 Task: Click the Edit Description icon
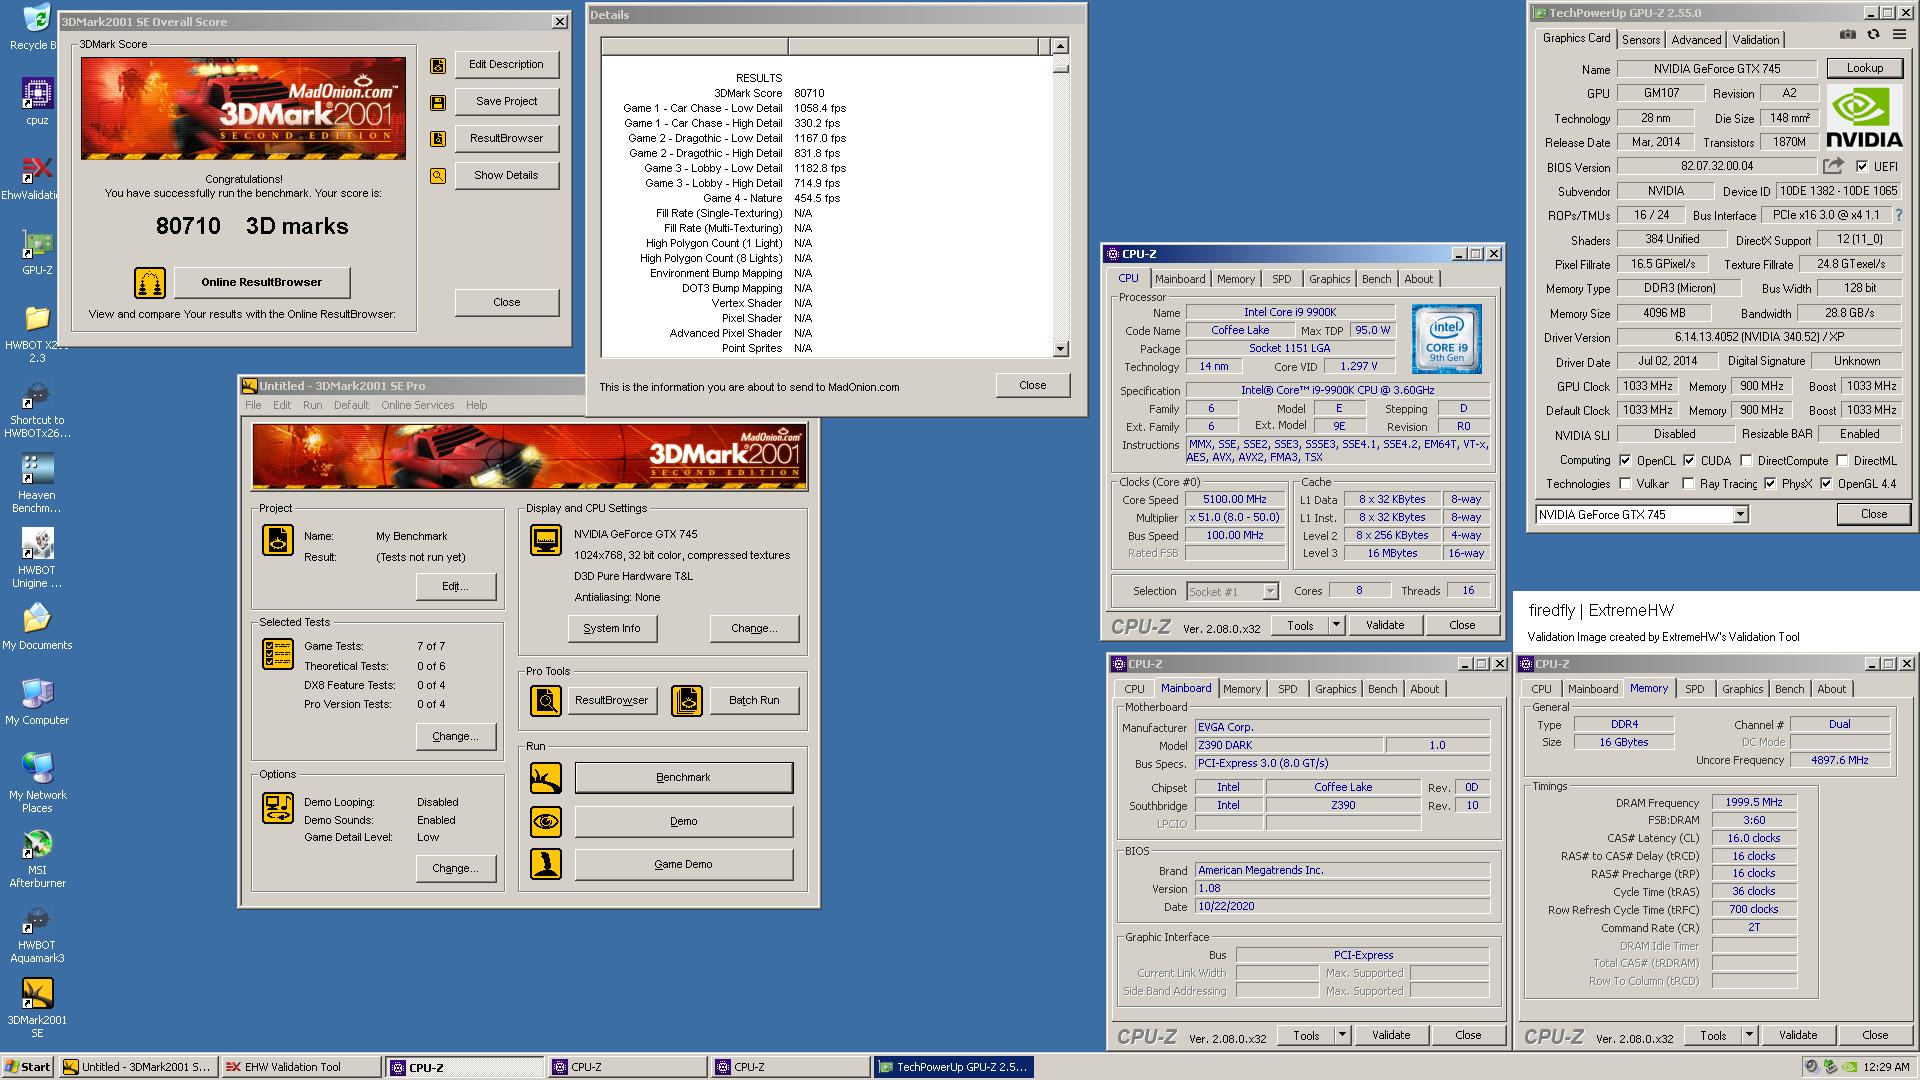coord(438,65)
